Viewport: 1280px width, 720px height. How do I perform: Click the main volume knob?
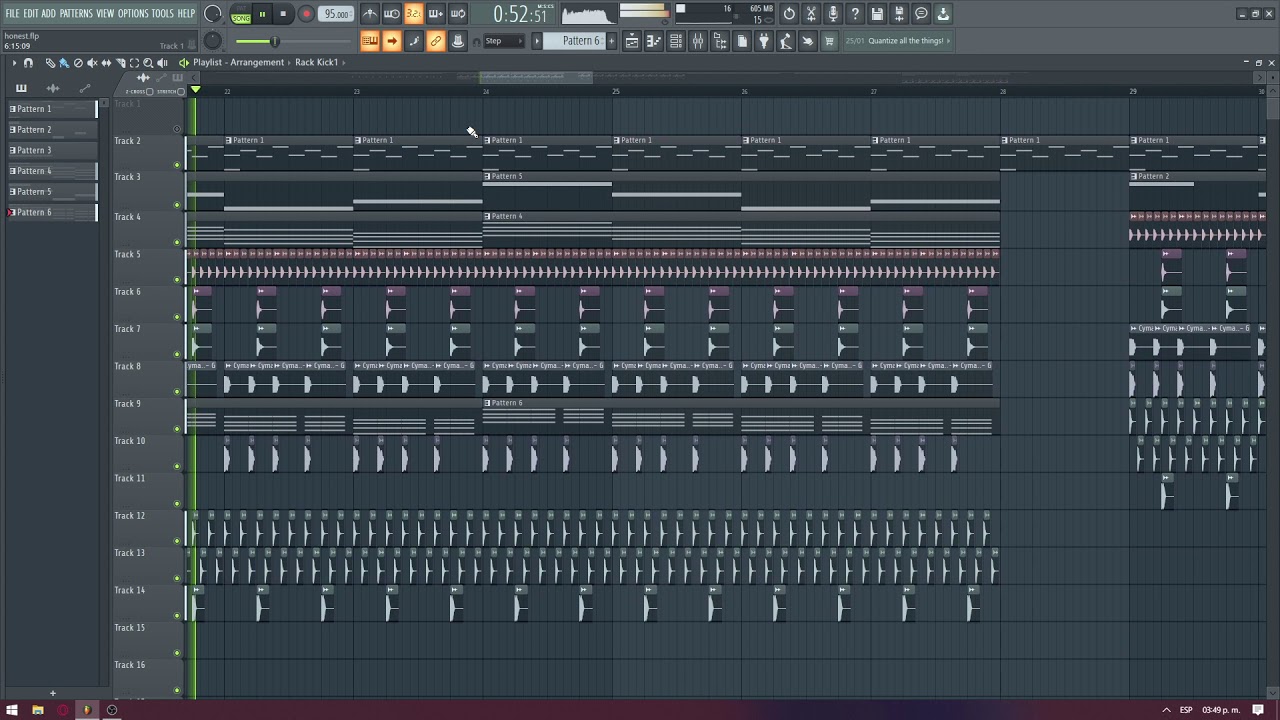pyautogui.click(x=213, y=14)
